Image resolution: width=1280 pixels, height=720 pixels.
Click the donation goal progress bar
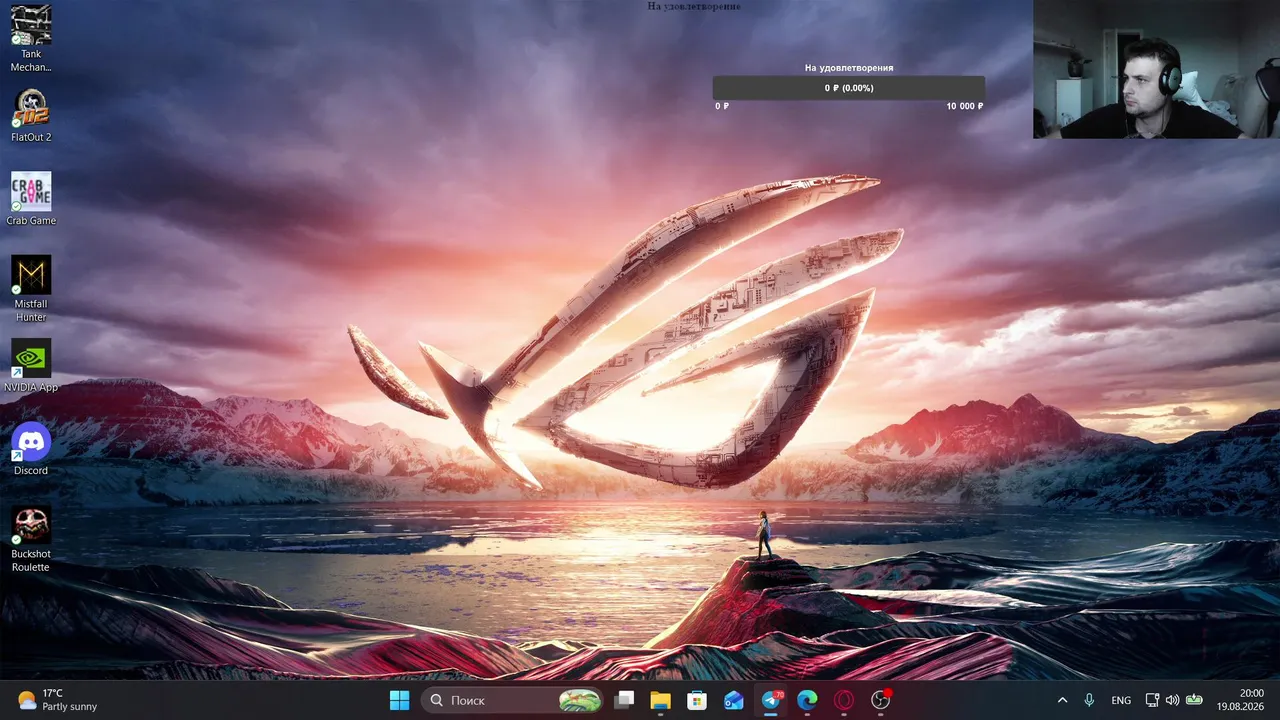pos(849,88)
